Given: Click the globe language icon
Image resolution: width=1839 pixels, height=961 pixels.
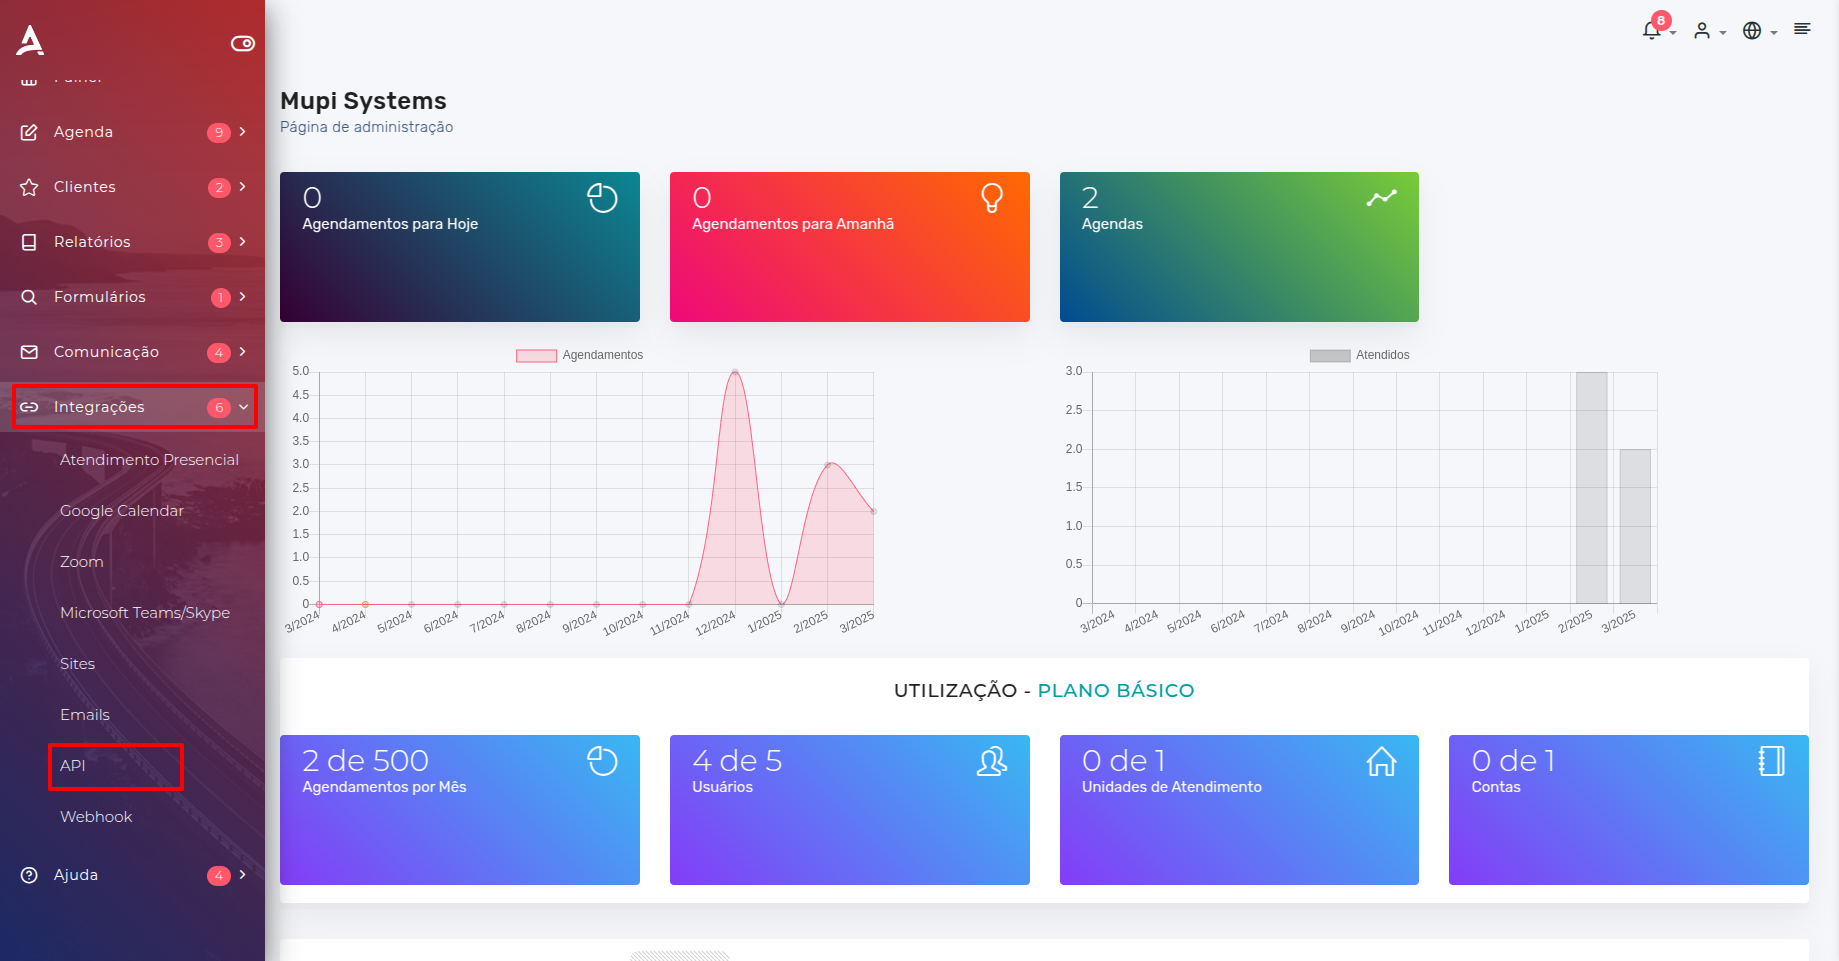Looking at the screenshot, I should (x=1752, y=31).
